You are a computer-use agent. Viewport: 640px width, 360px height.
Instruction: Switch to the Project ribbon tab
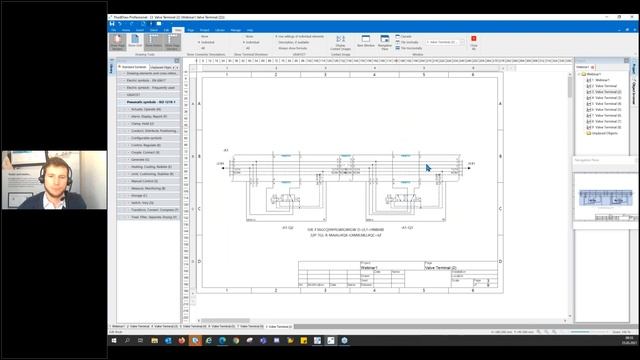tap(204, 30)
